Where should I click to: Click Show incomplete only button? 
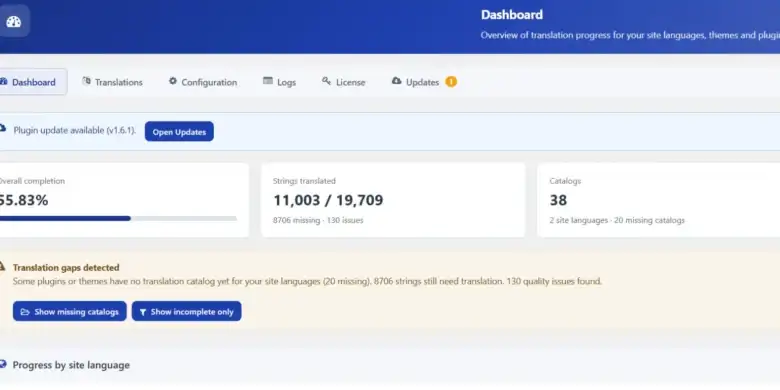187,311
